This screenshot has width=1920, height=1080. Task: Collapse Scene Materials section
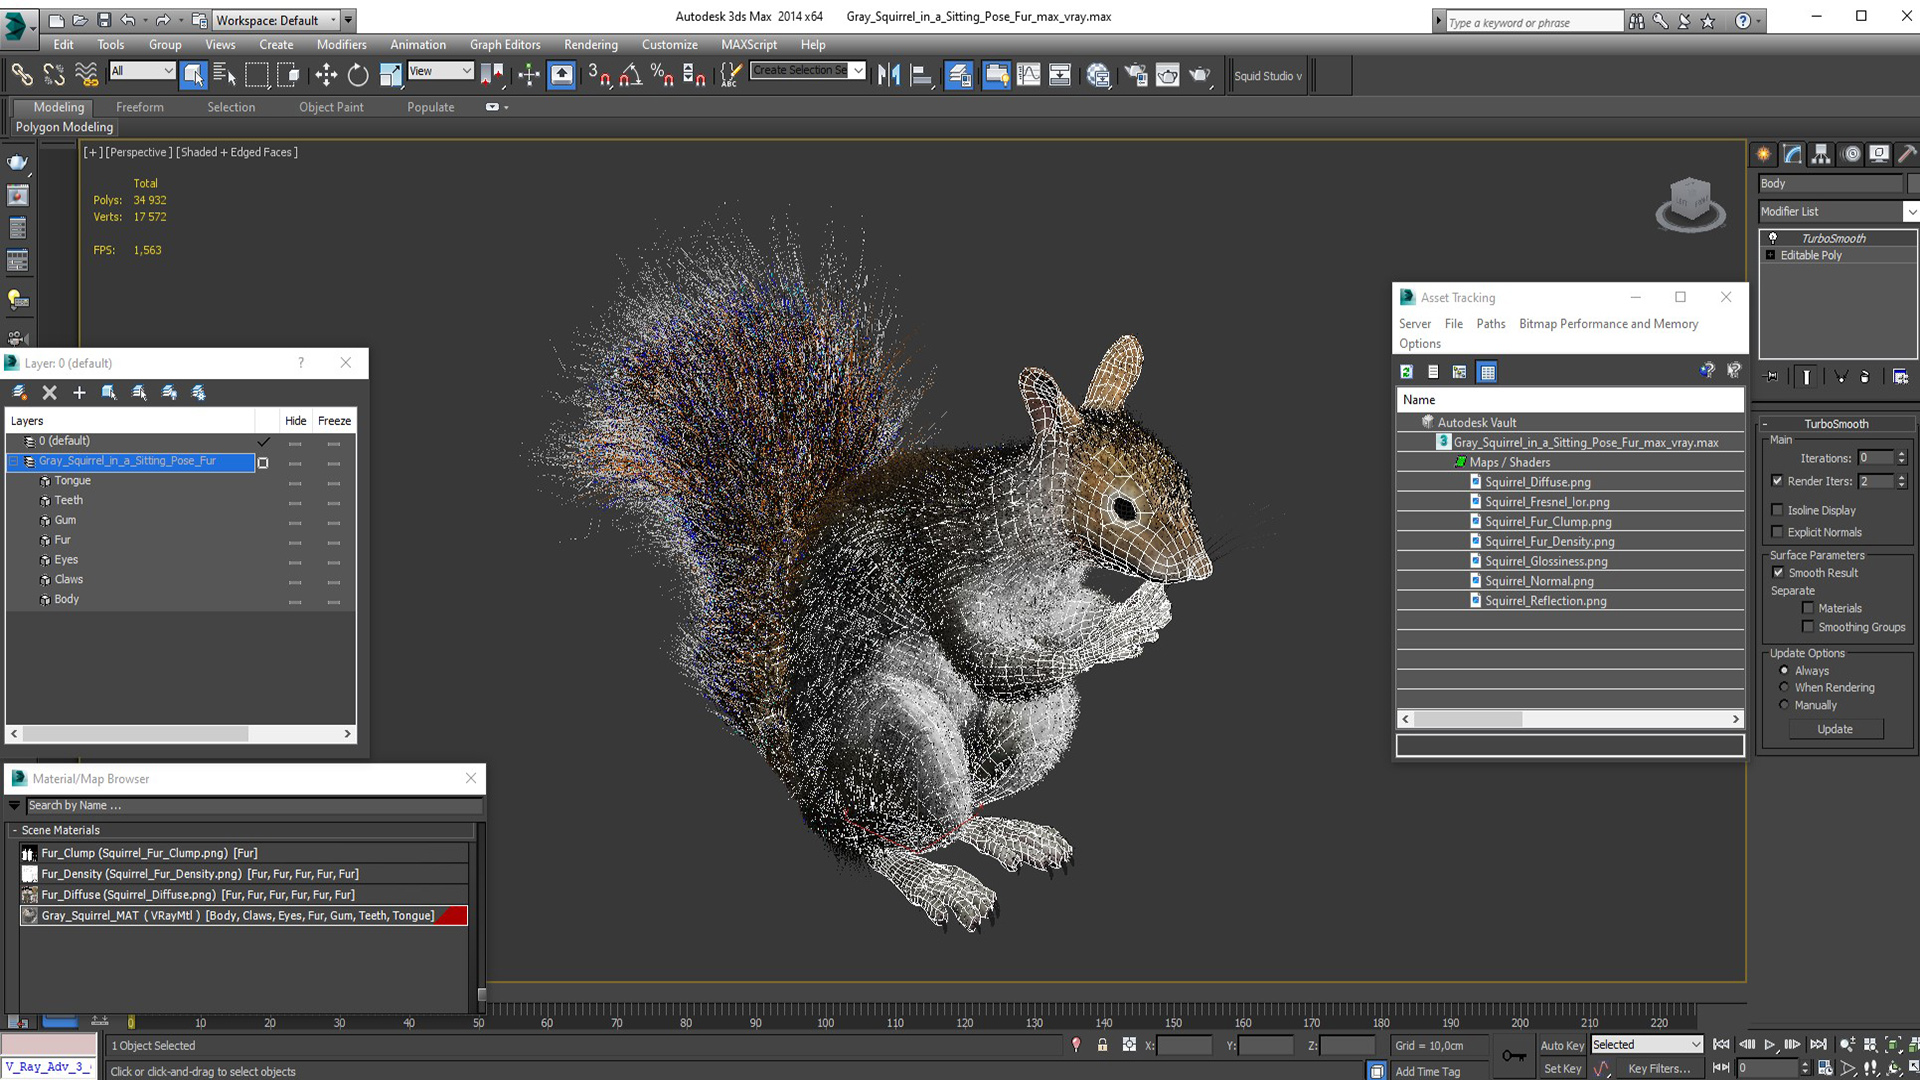(14, 831)
